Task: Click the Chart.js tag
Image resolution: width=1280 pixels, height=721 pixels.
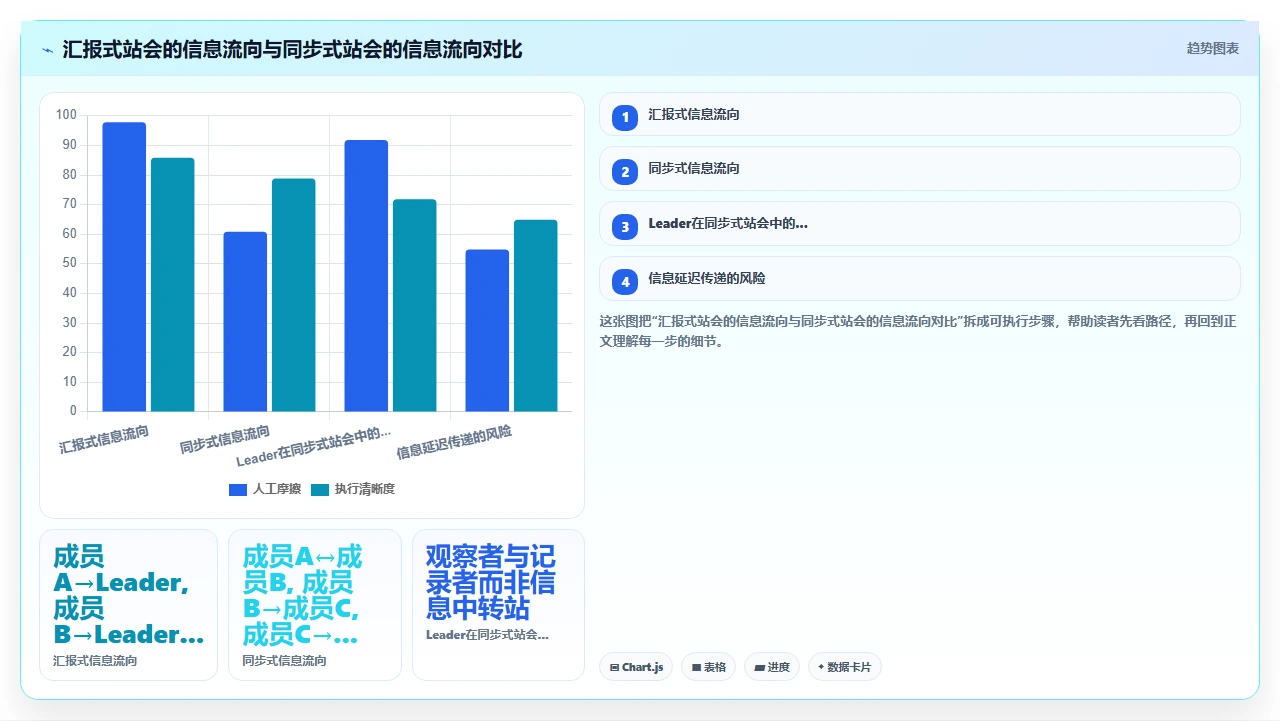Action: coord(636,667)
